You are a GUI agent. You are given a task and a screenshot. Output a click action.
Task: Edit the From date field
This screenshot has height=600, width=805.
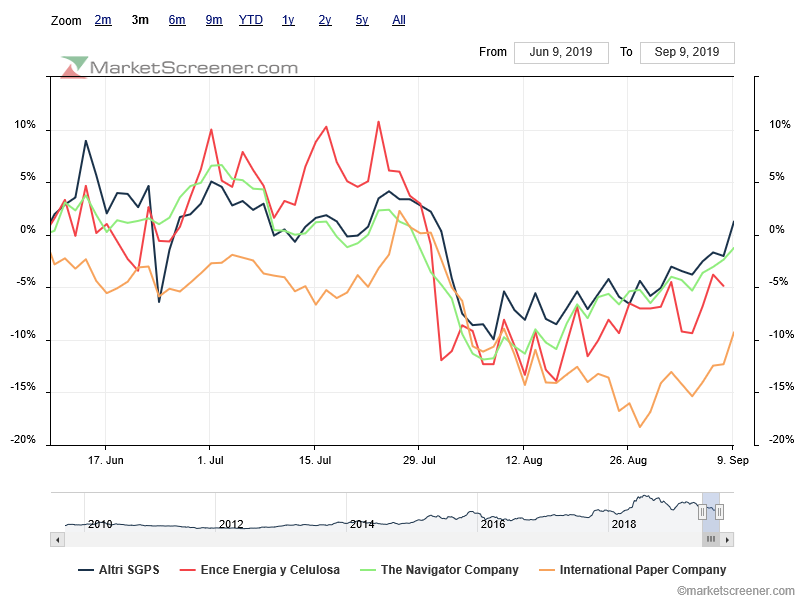(x=561, y=52)
